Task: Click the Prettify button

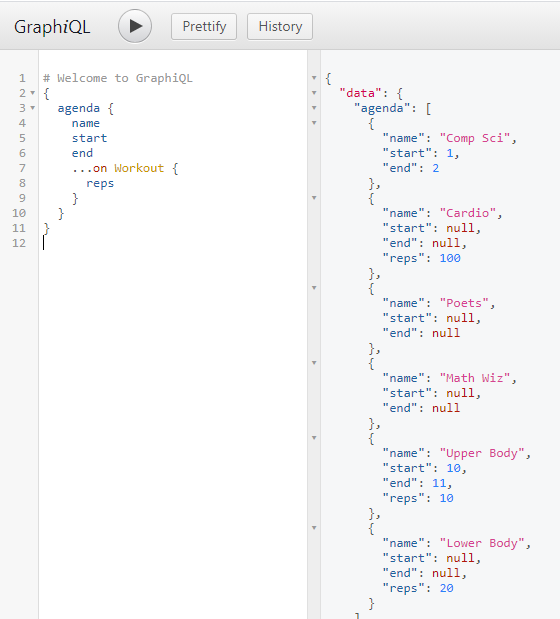Action: [x=204, y=26]
